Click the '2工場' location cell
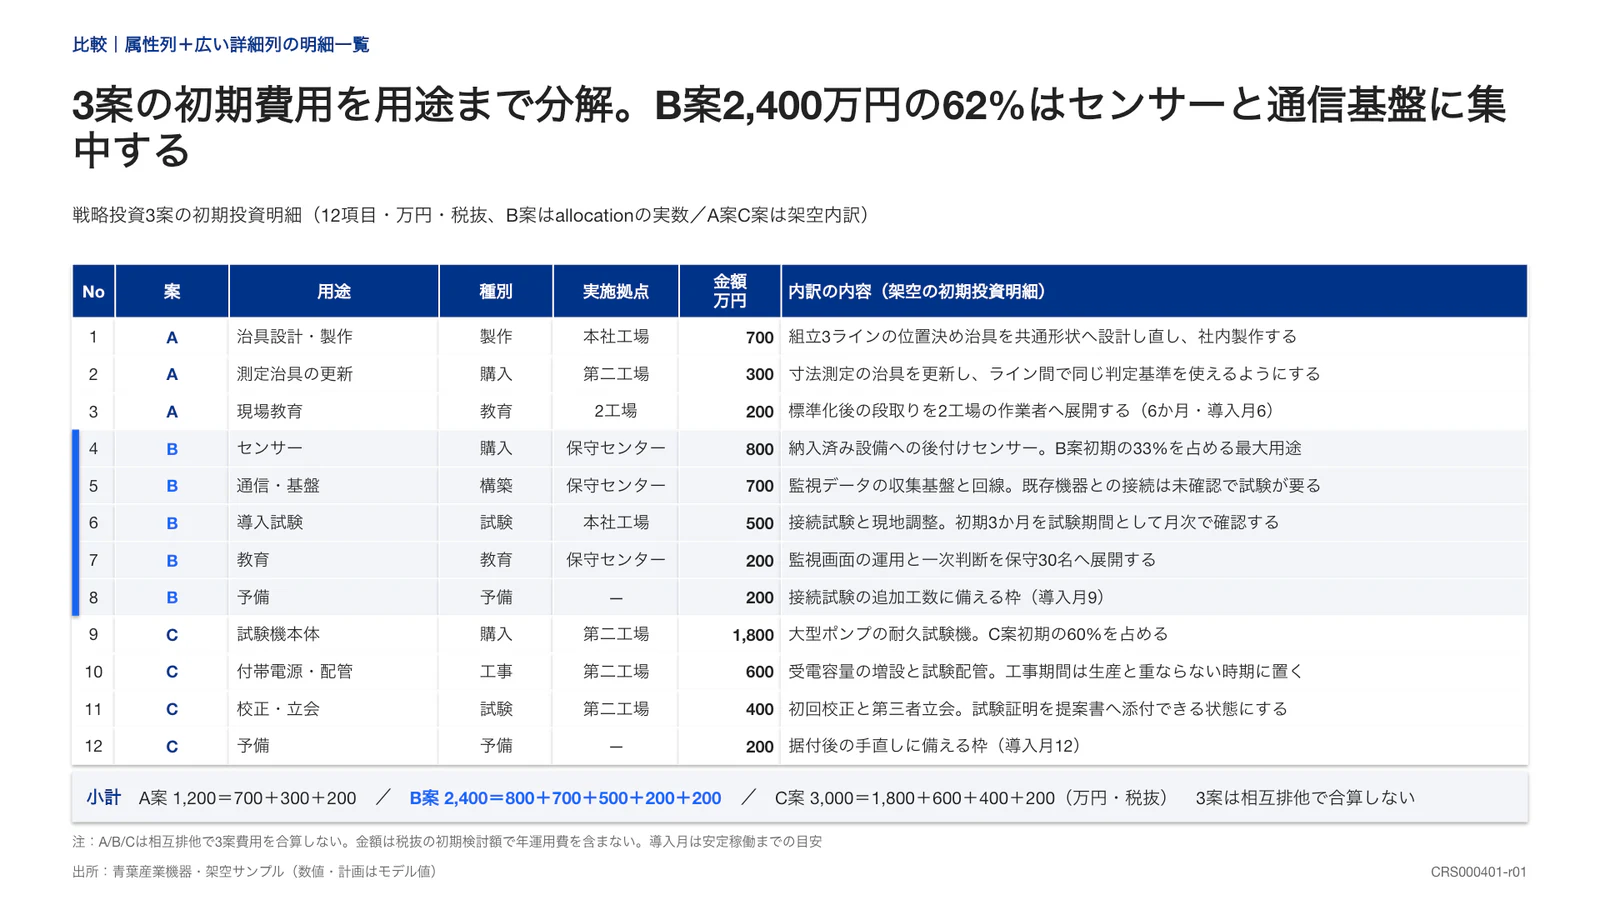Screen dimensions: 1600x900 615,411
